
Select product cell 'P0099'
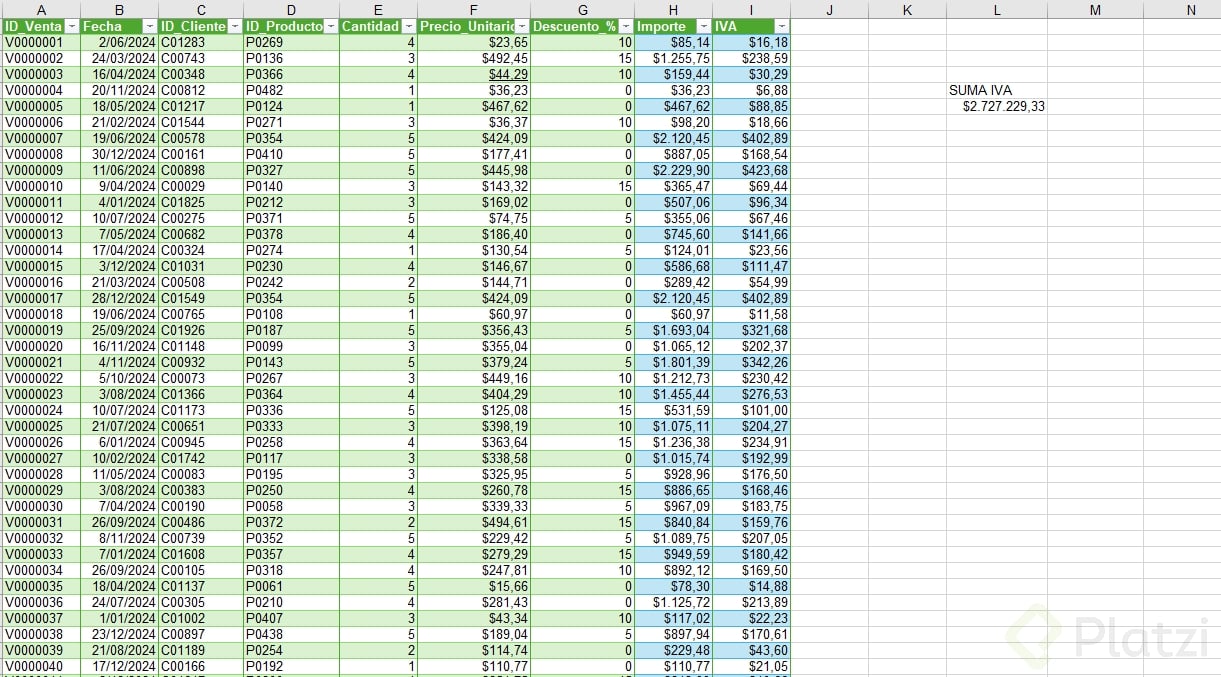tap(291, 346)
